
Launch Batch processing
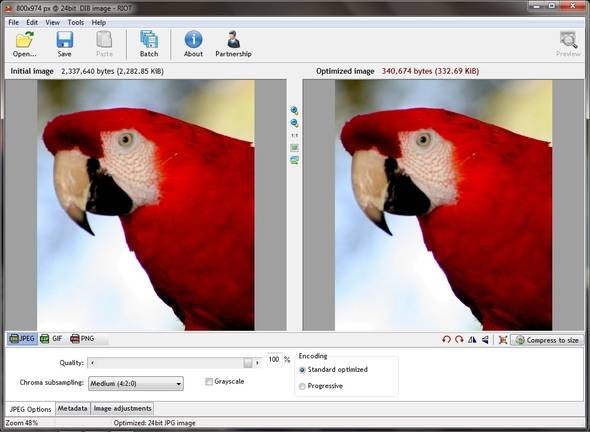[x=149, y=44]
